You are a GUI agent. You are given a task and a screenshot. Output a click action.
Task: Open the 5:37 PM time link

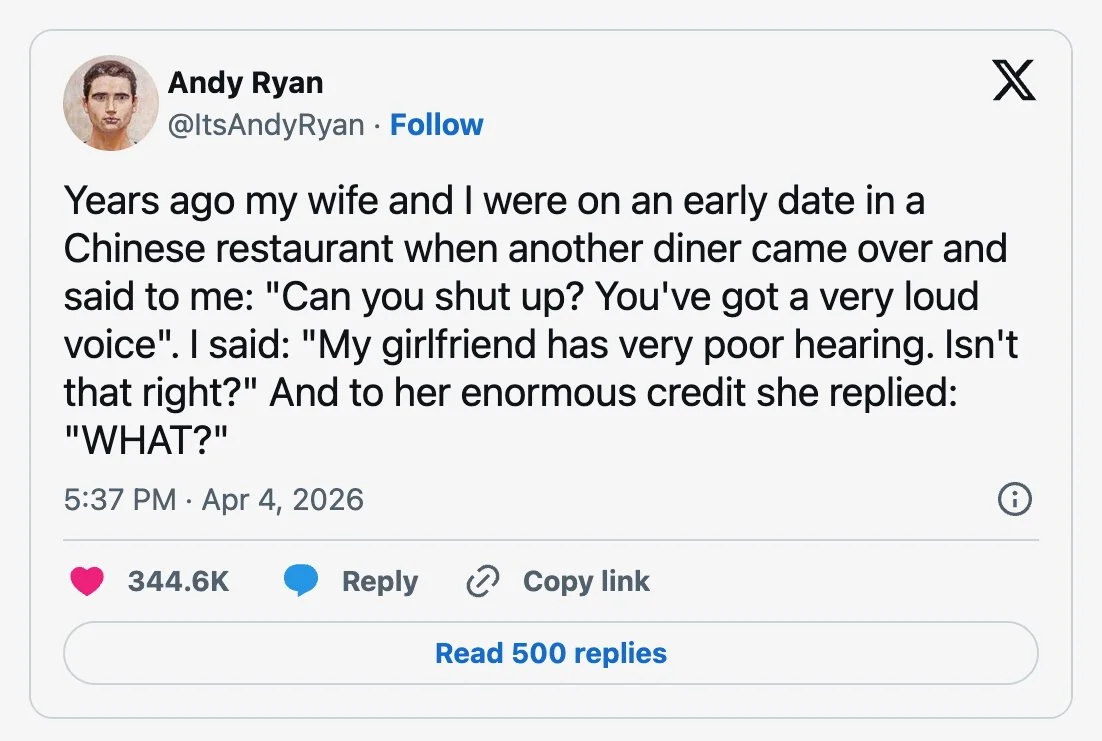(119, 500)
